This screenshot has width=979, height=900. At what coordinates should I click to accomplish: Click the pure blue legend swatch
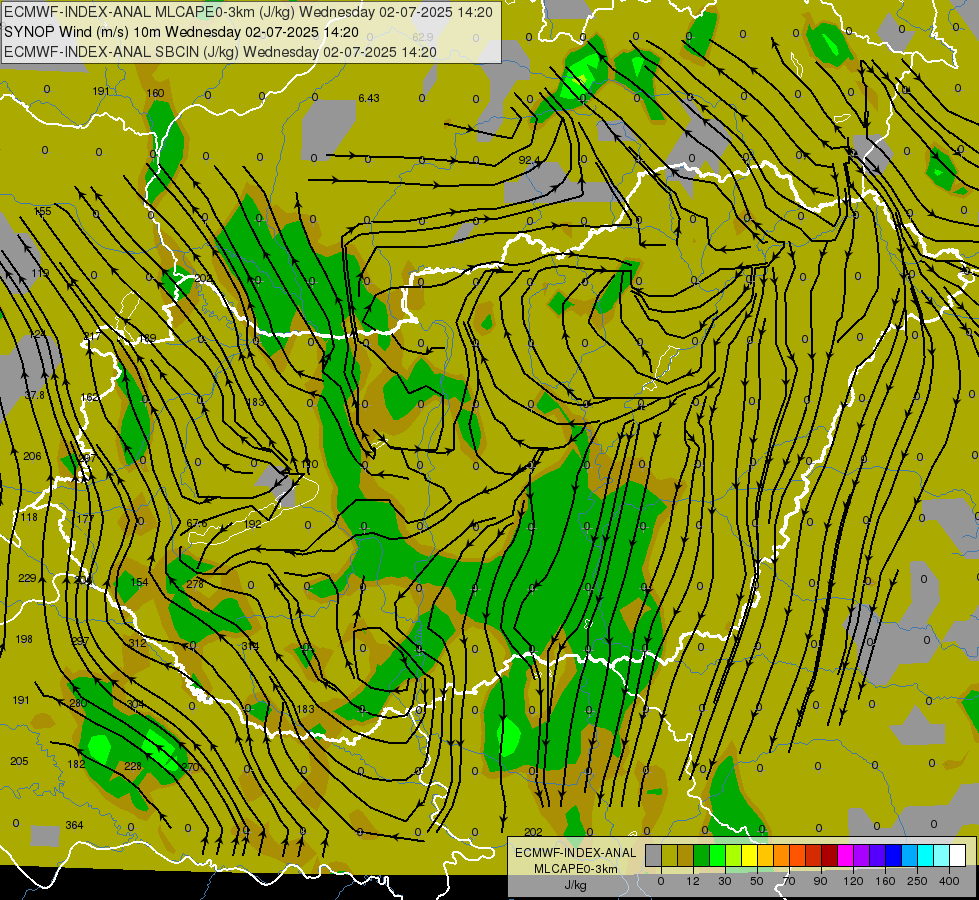(x=894, y=855)
